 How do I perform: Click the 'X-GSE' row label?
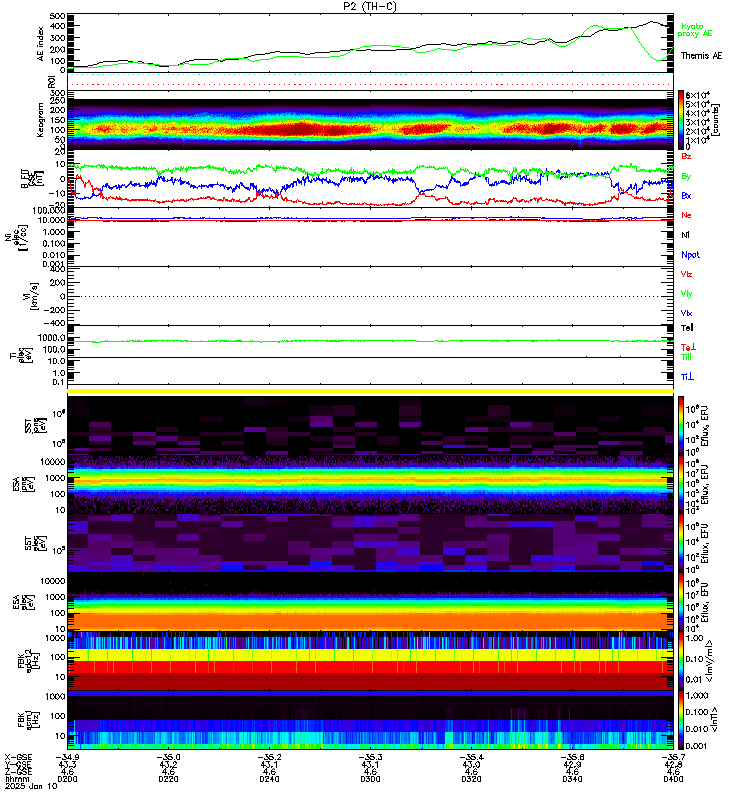click(18, 757)
